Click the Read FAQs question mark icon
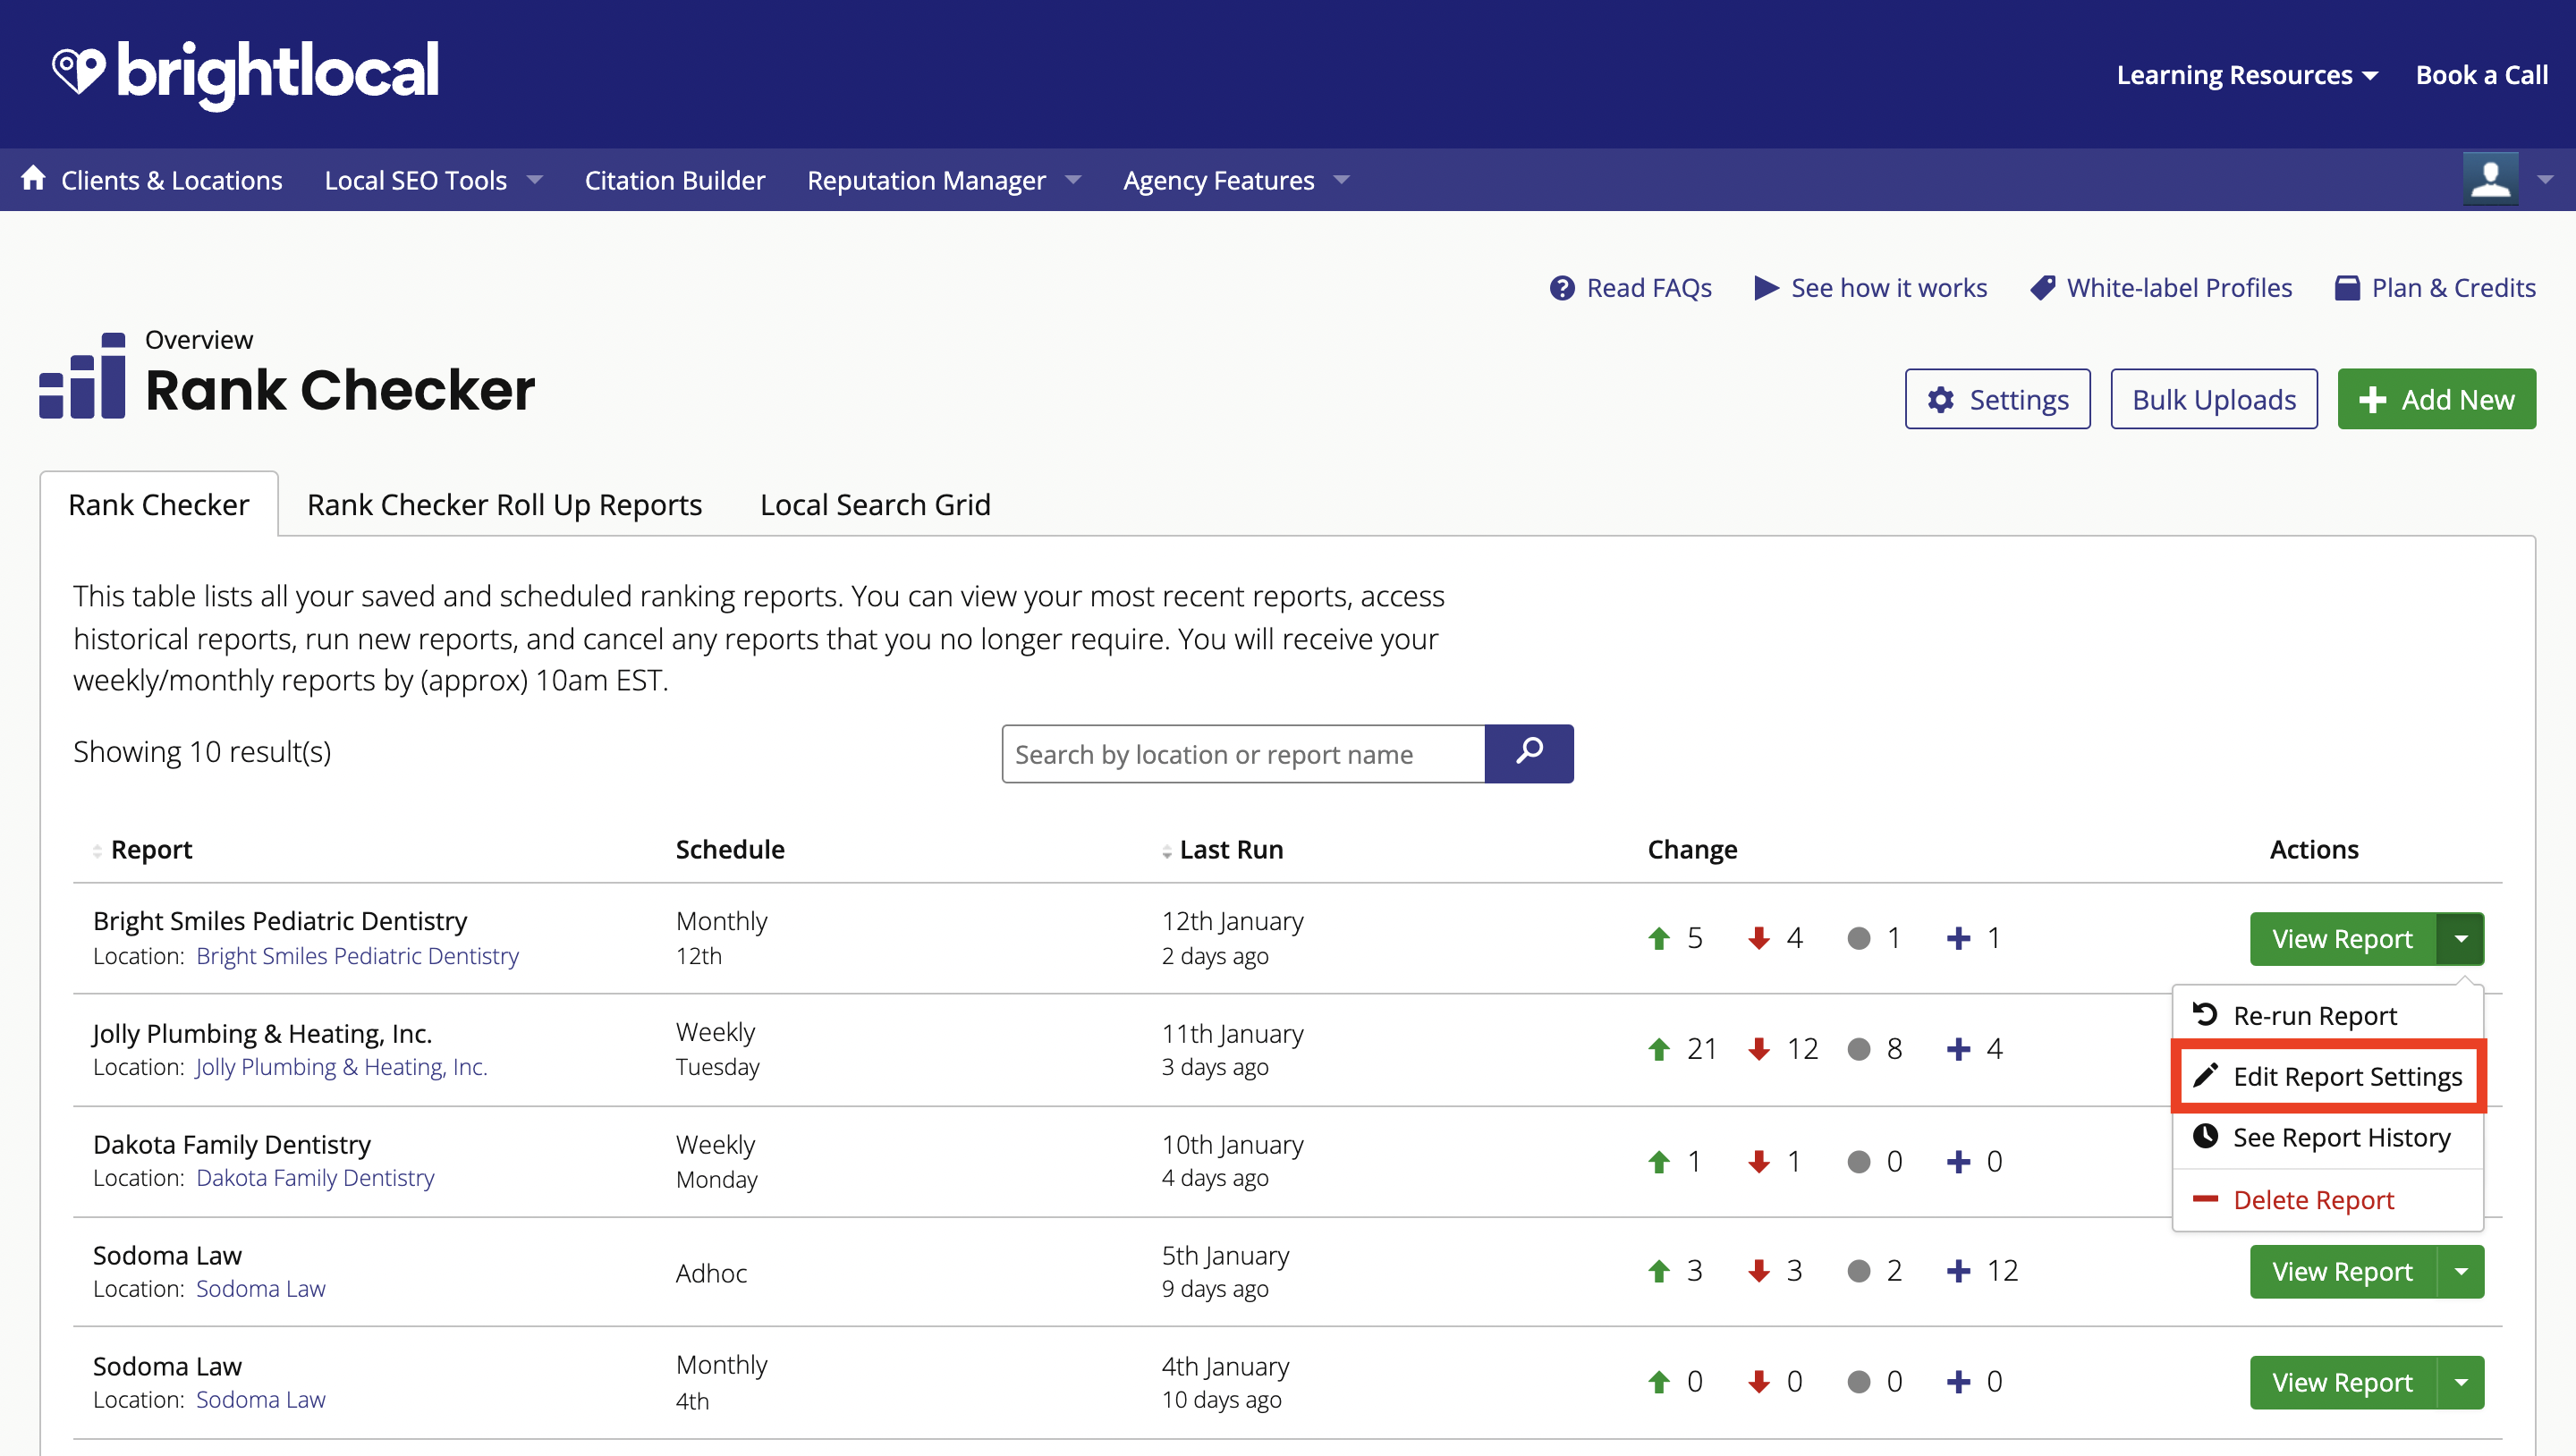2576x1456 pixels. click(1562, 288)
